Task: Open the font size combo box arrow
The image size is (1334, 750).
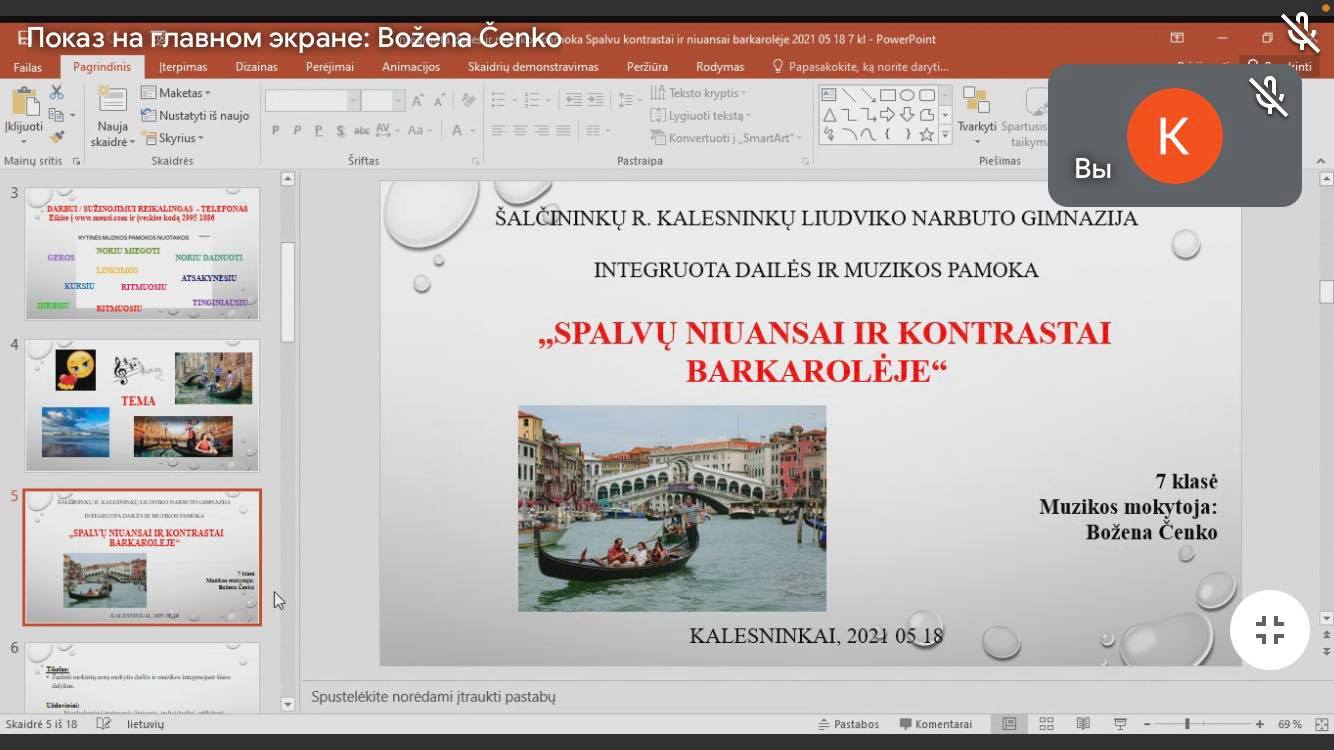Action: [398, 101]
